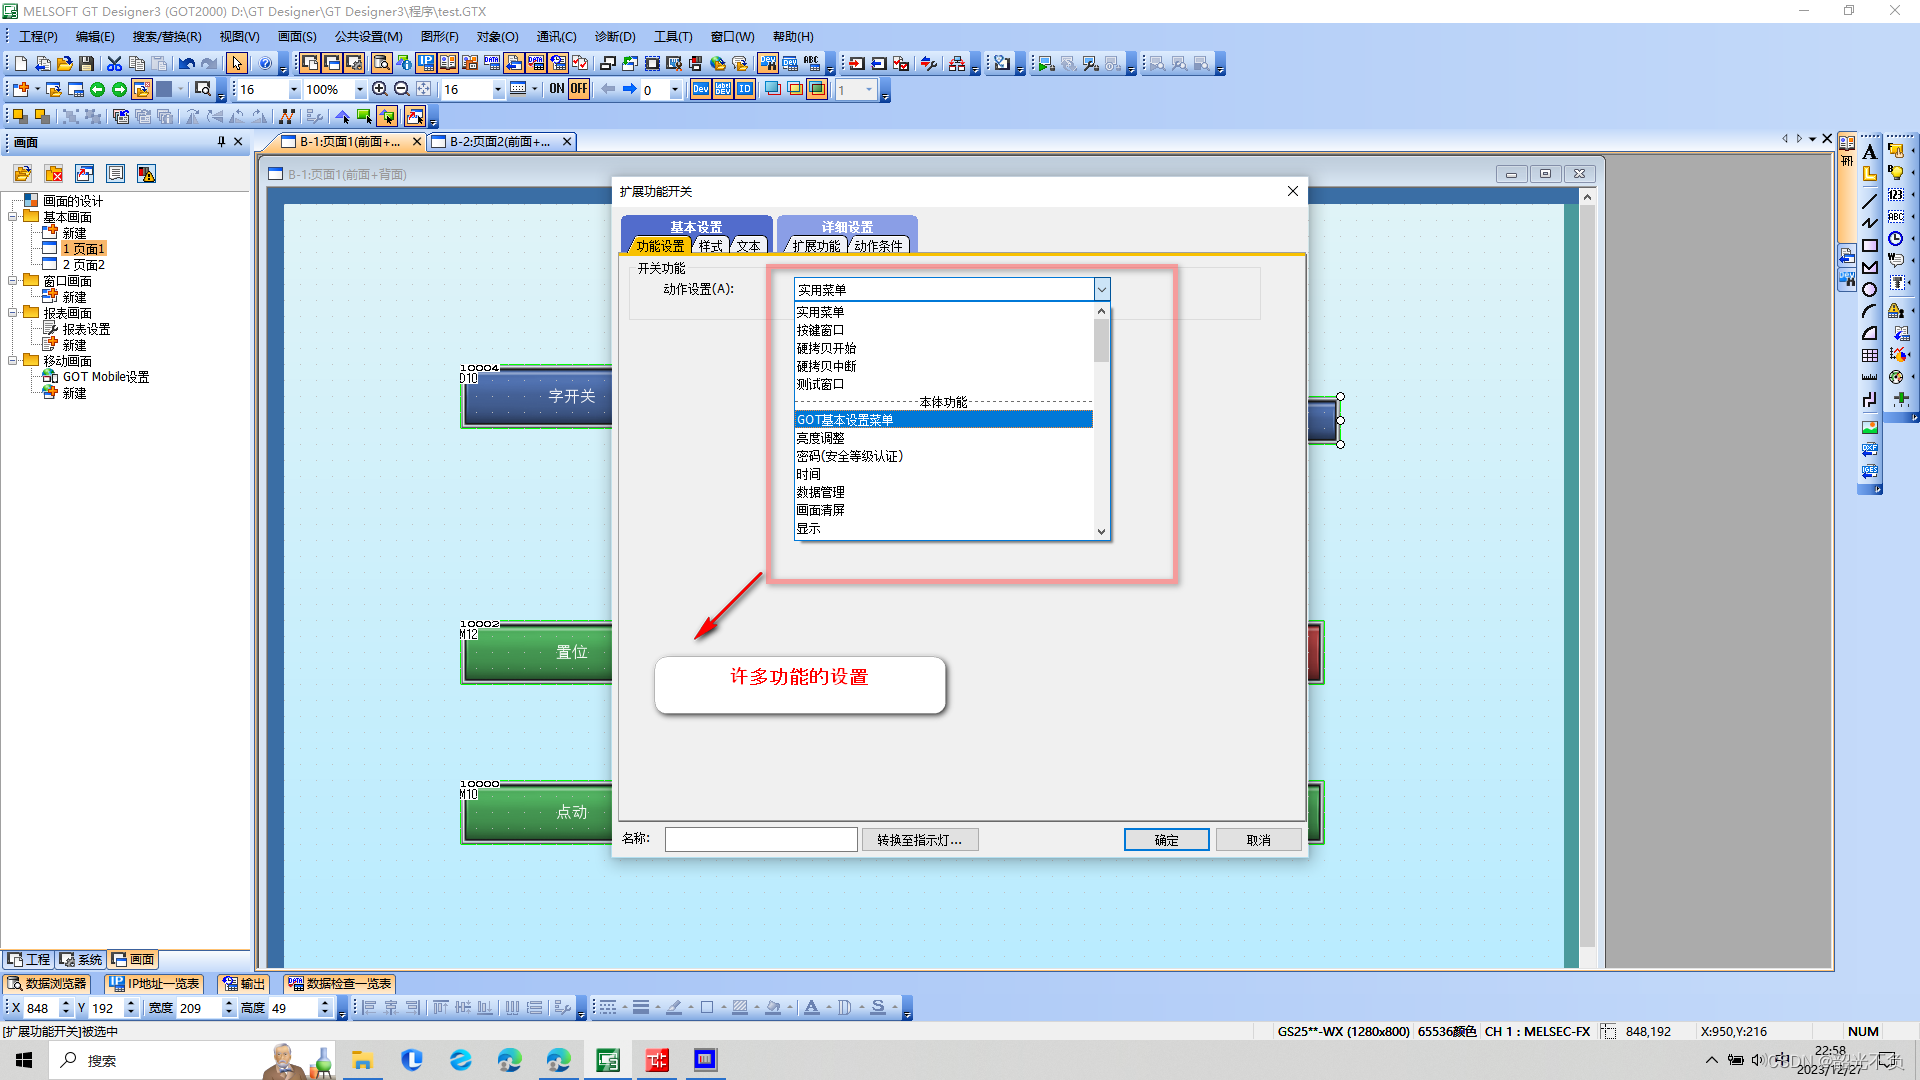Screen dimensions: 1920x1080
Task: Click the Undo arrow icon
Action: [186, 63]
